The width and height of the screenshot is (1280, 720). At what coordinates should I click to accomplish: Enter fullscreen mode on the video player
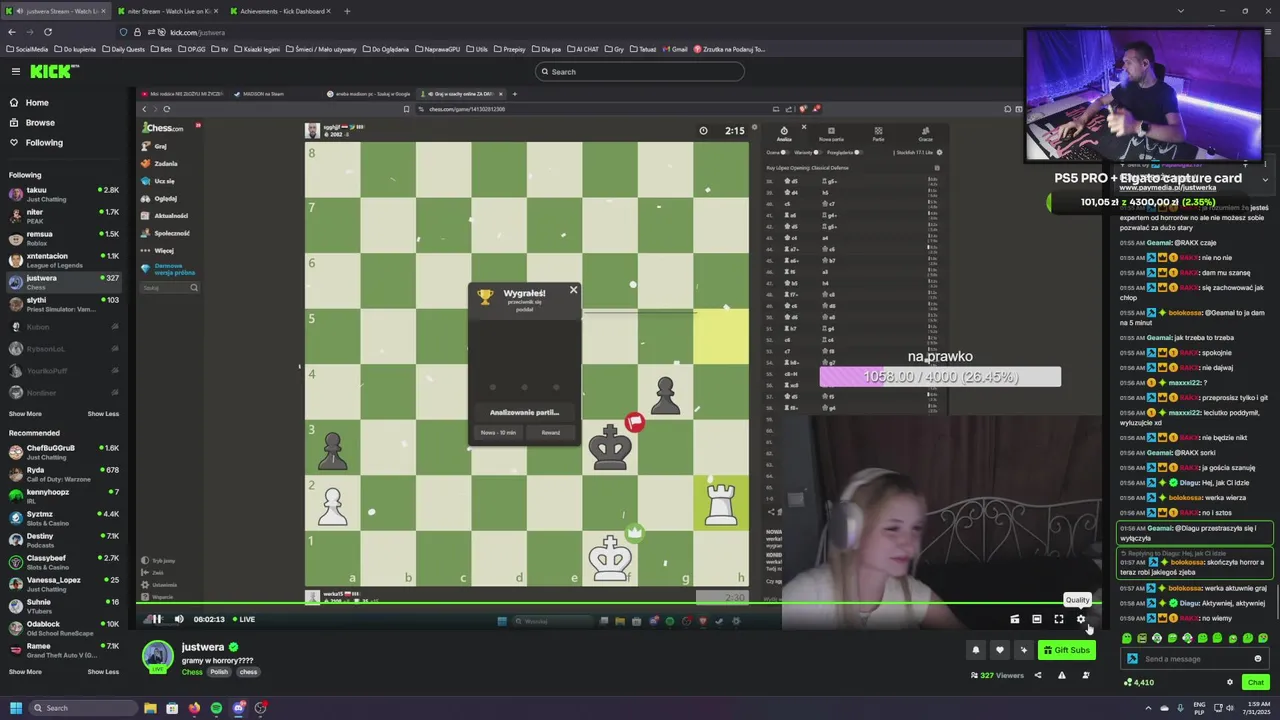[x=1059, y=619]
